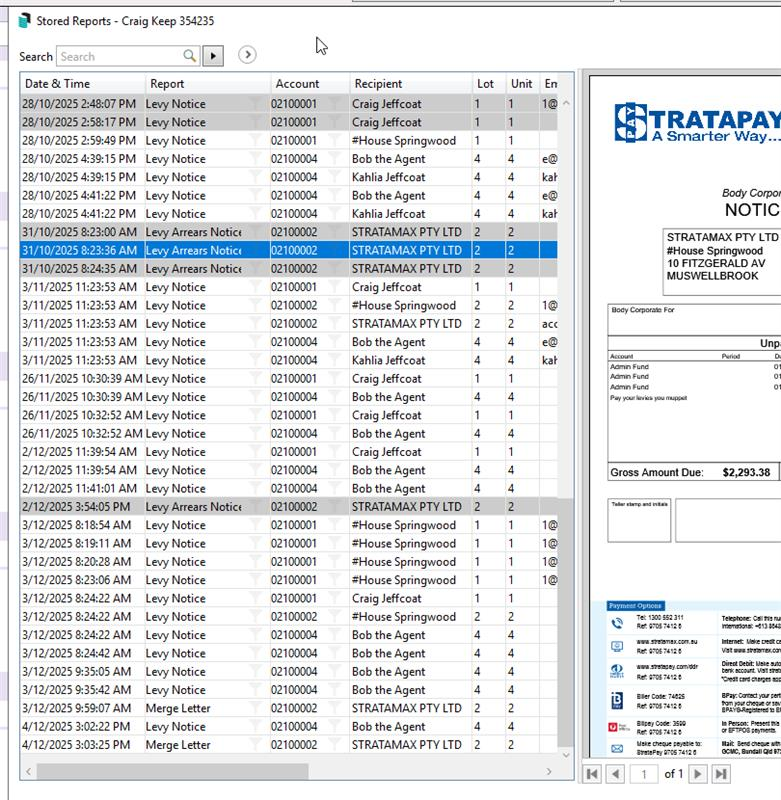Go to previous page in report preview

616,774
